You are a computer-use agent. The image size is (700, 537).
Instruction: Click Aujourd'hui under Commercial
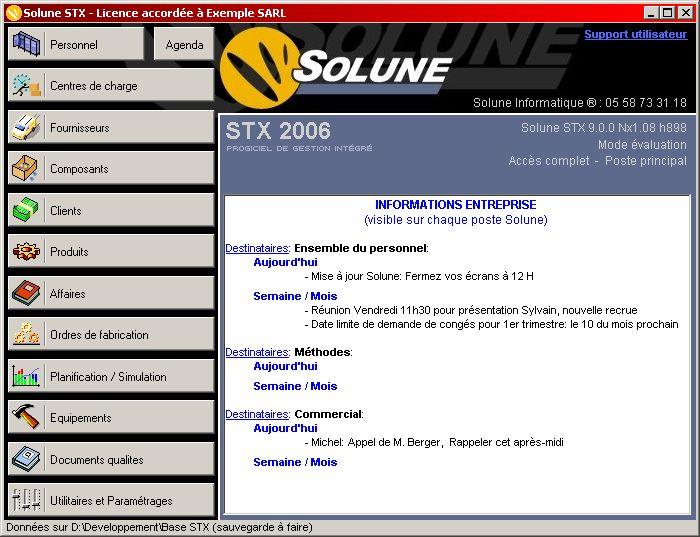click(x=285, y=428)
